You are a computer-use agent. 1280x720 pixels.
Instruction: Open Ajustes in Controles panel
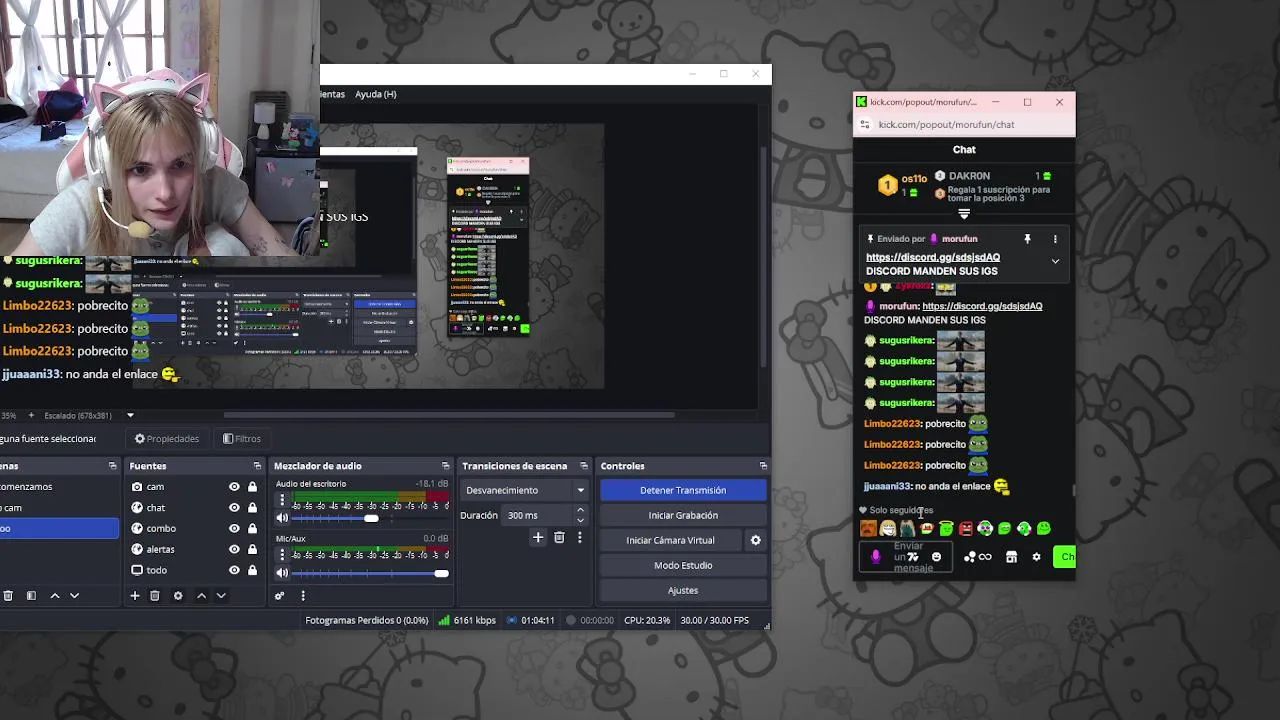pos(683,590)
